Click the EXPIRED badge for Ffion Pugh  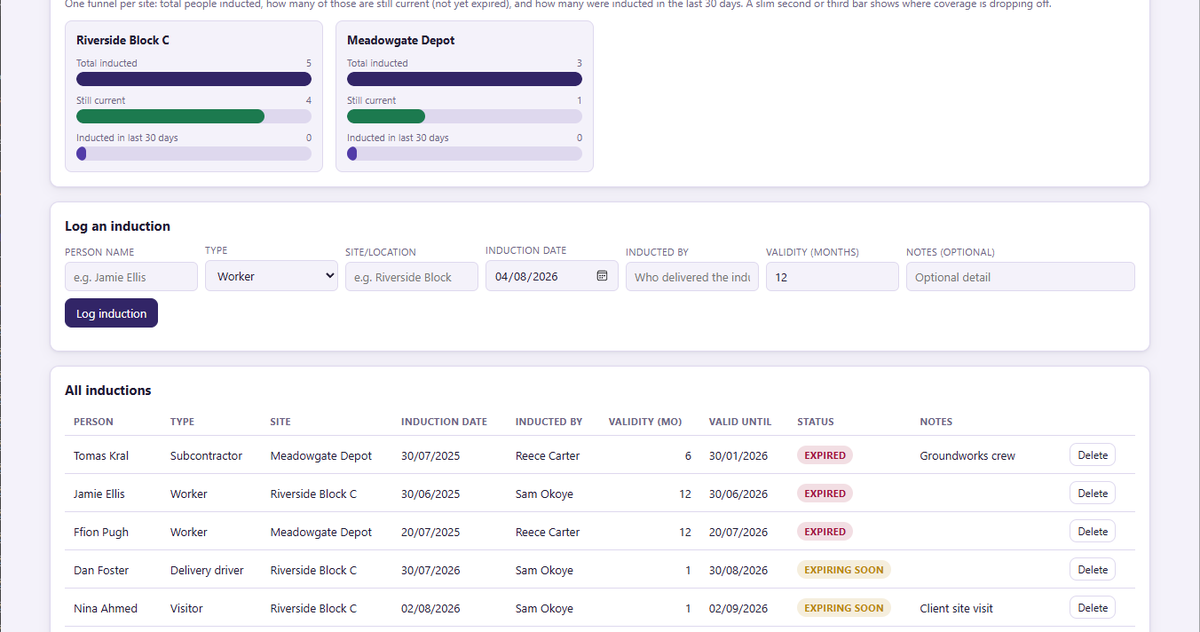point(825,531)
